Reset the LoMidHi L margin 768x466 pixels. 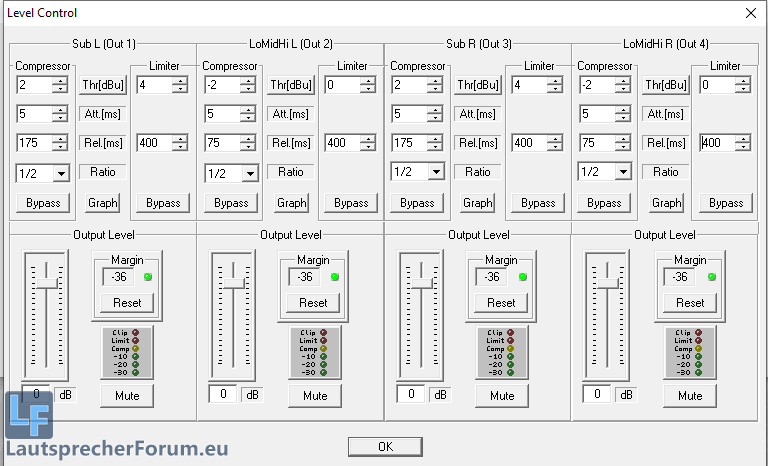tap(313, 302)
